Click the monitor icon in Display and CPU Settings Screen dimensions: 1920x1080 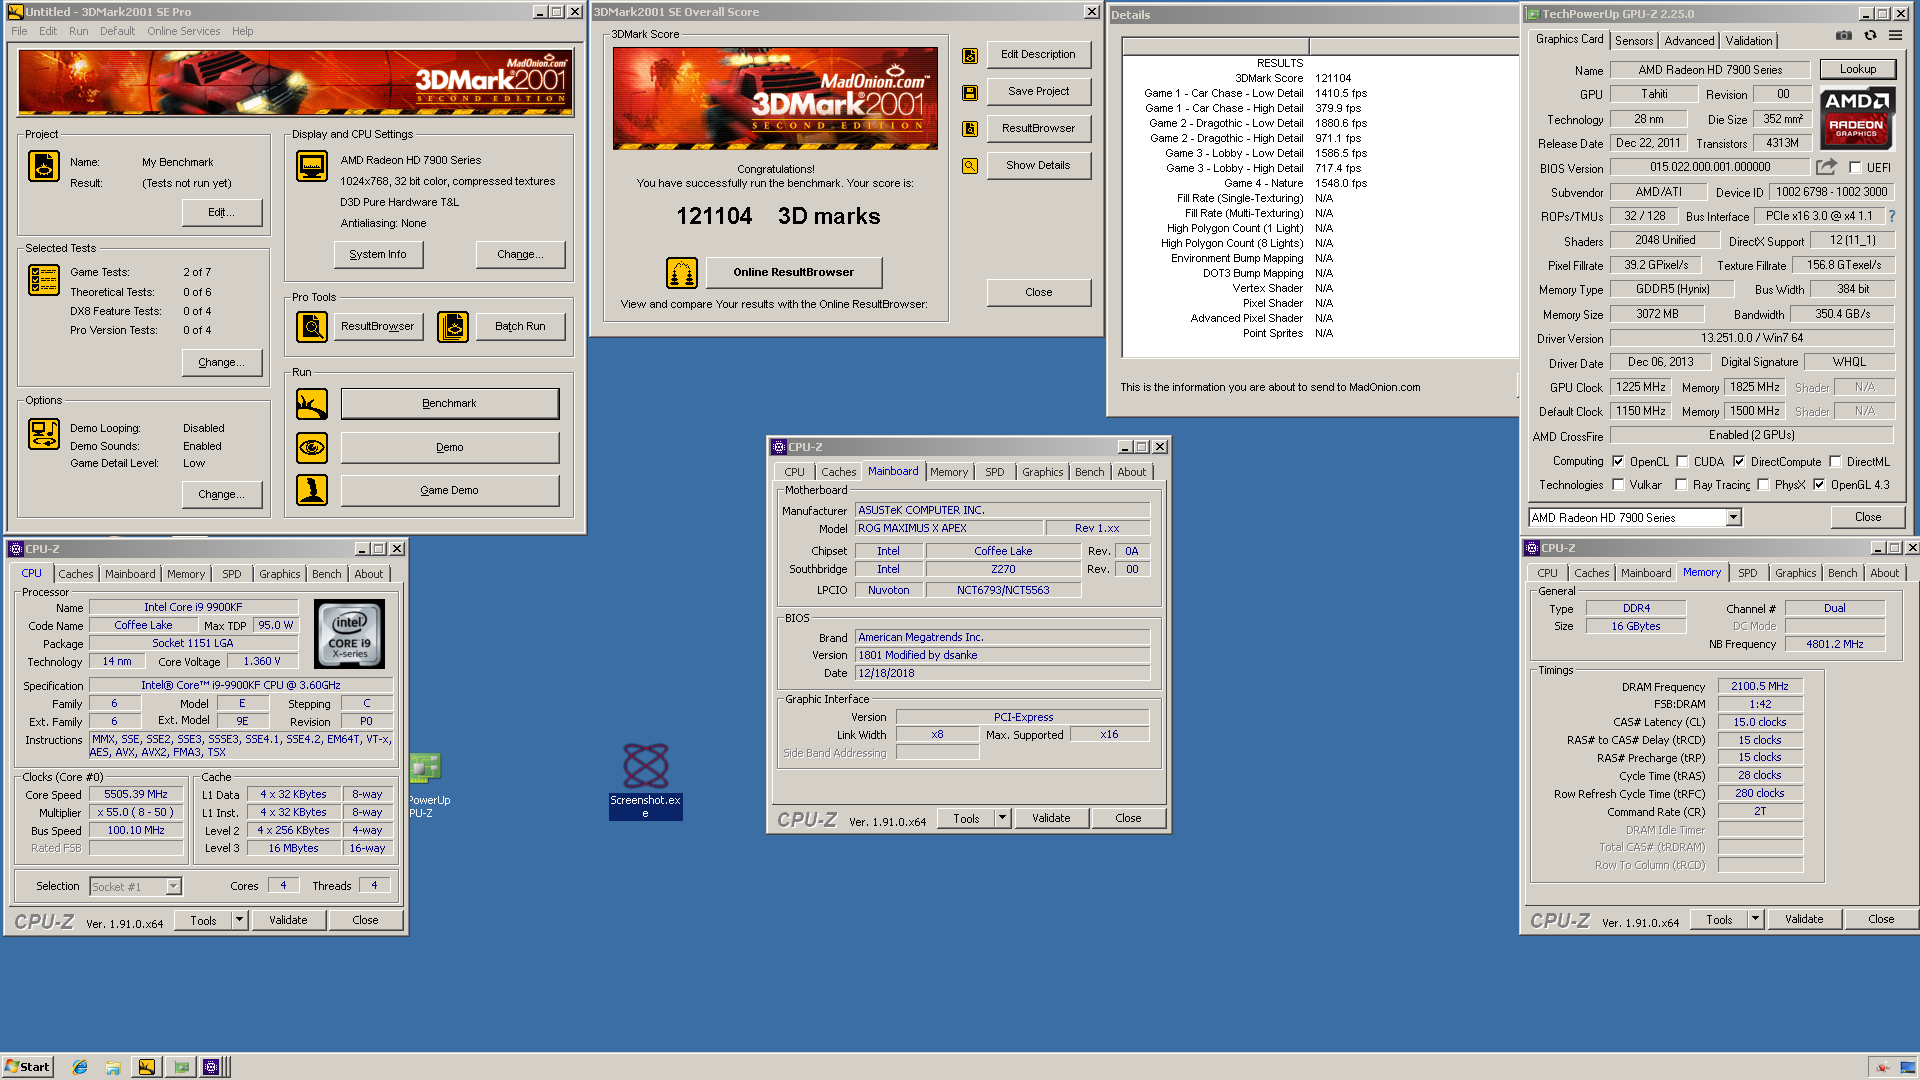(311, 166)
